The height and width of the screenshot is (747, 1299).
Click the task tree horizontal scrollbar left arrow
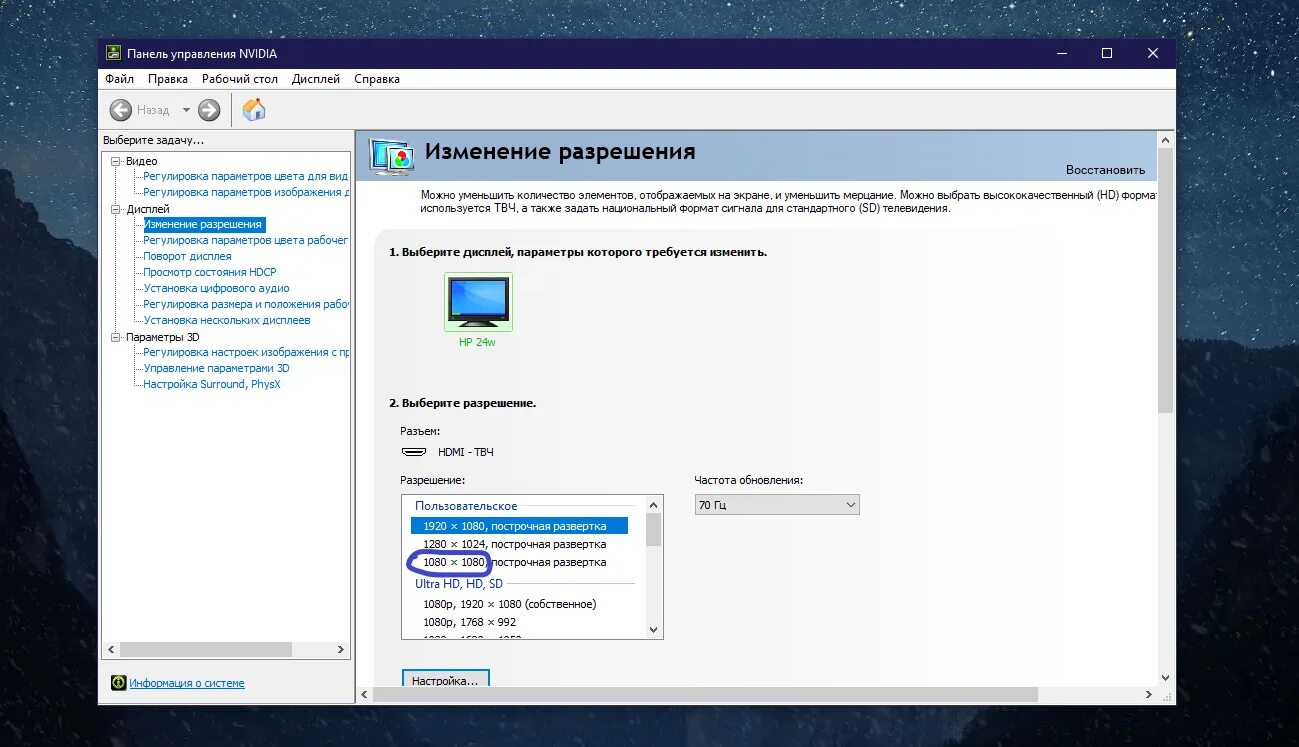pos(112,649)
